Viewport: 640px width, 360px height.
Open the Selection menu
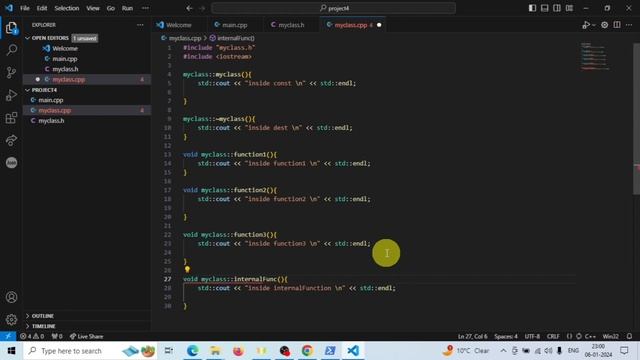[67, 8]
